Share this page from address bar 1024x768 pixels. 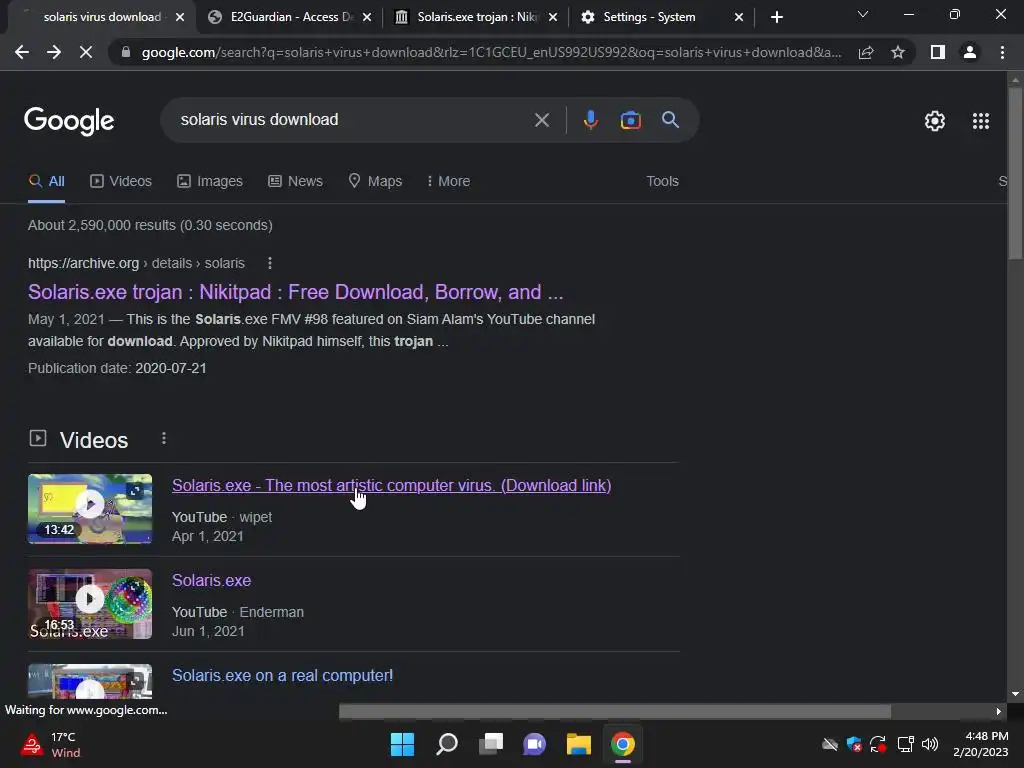click(x=866, y=52)
